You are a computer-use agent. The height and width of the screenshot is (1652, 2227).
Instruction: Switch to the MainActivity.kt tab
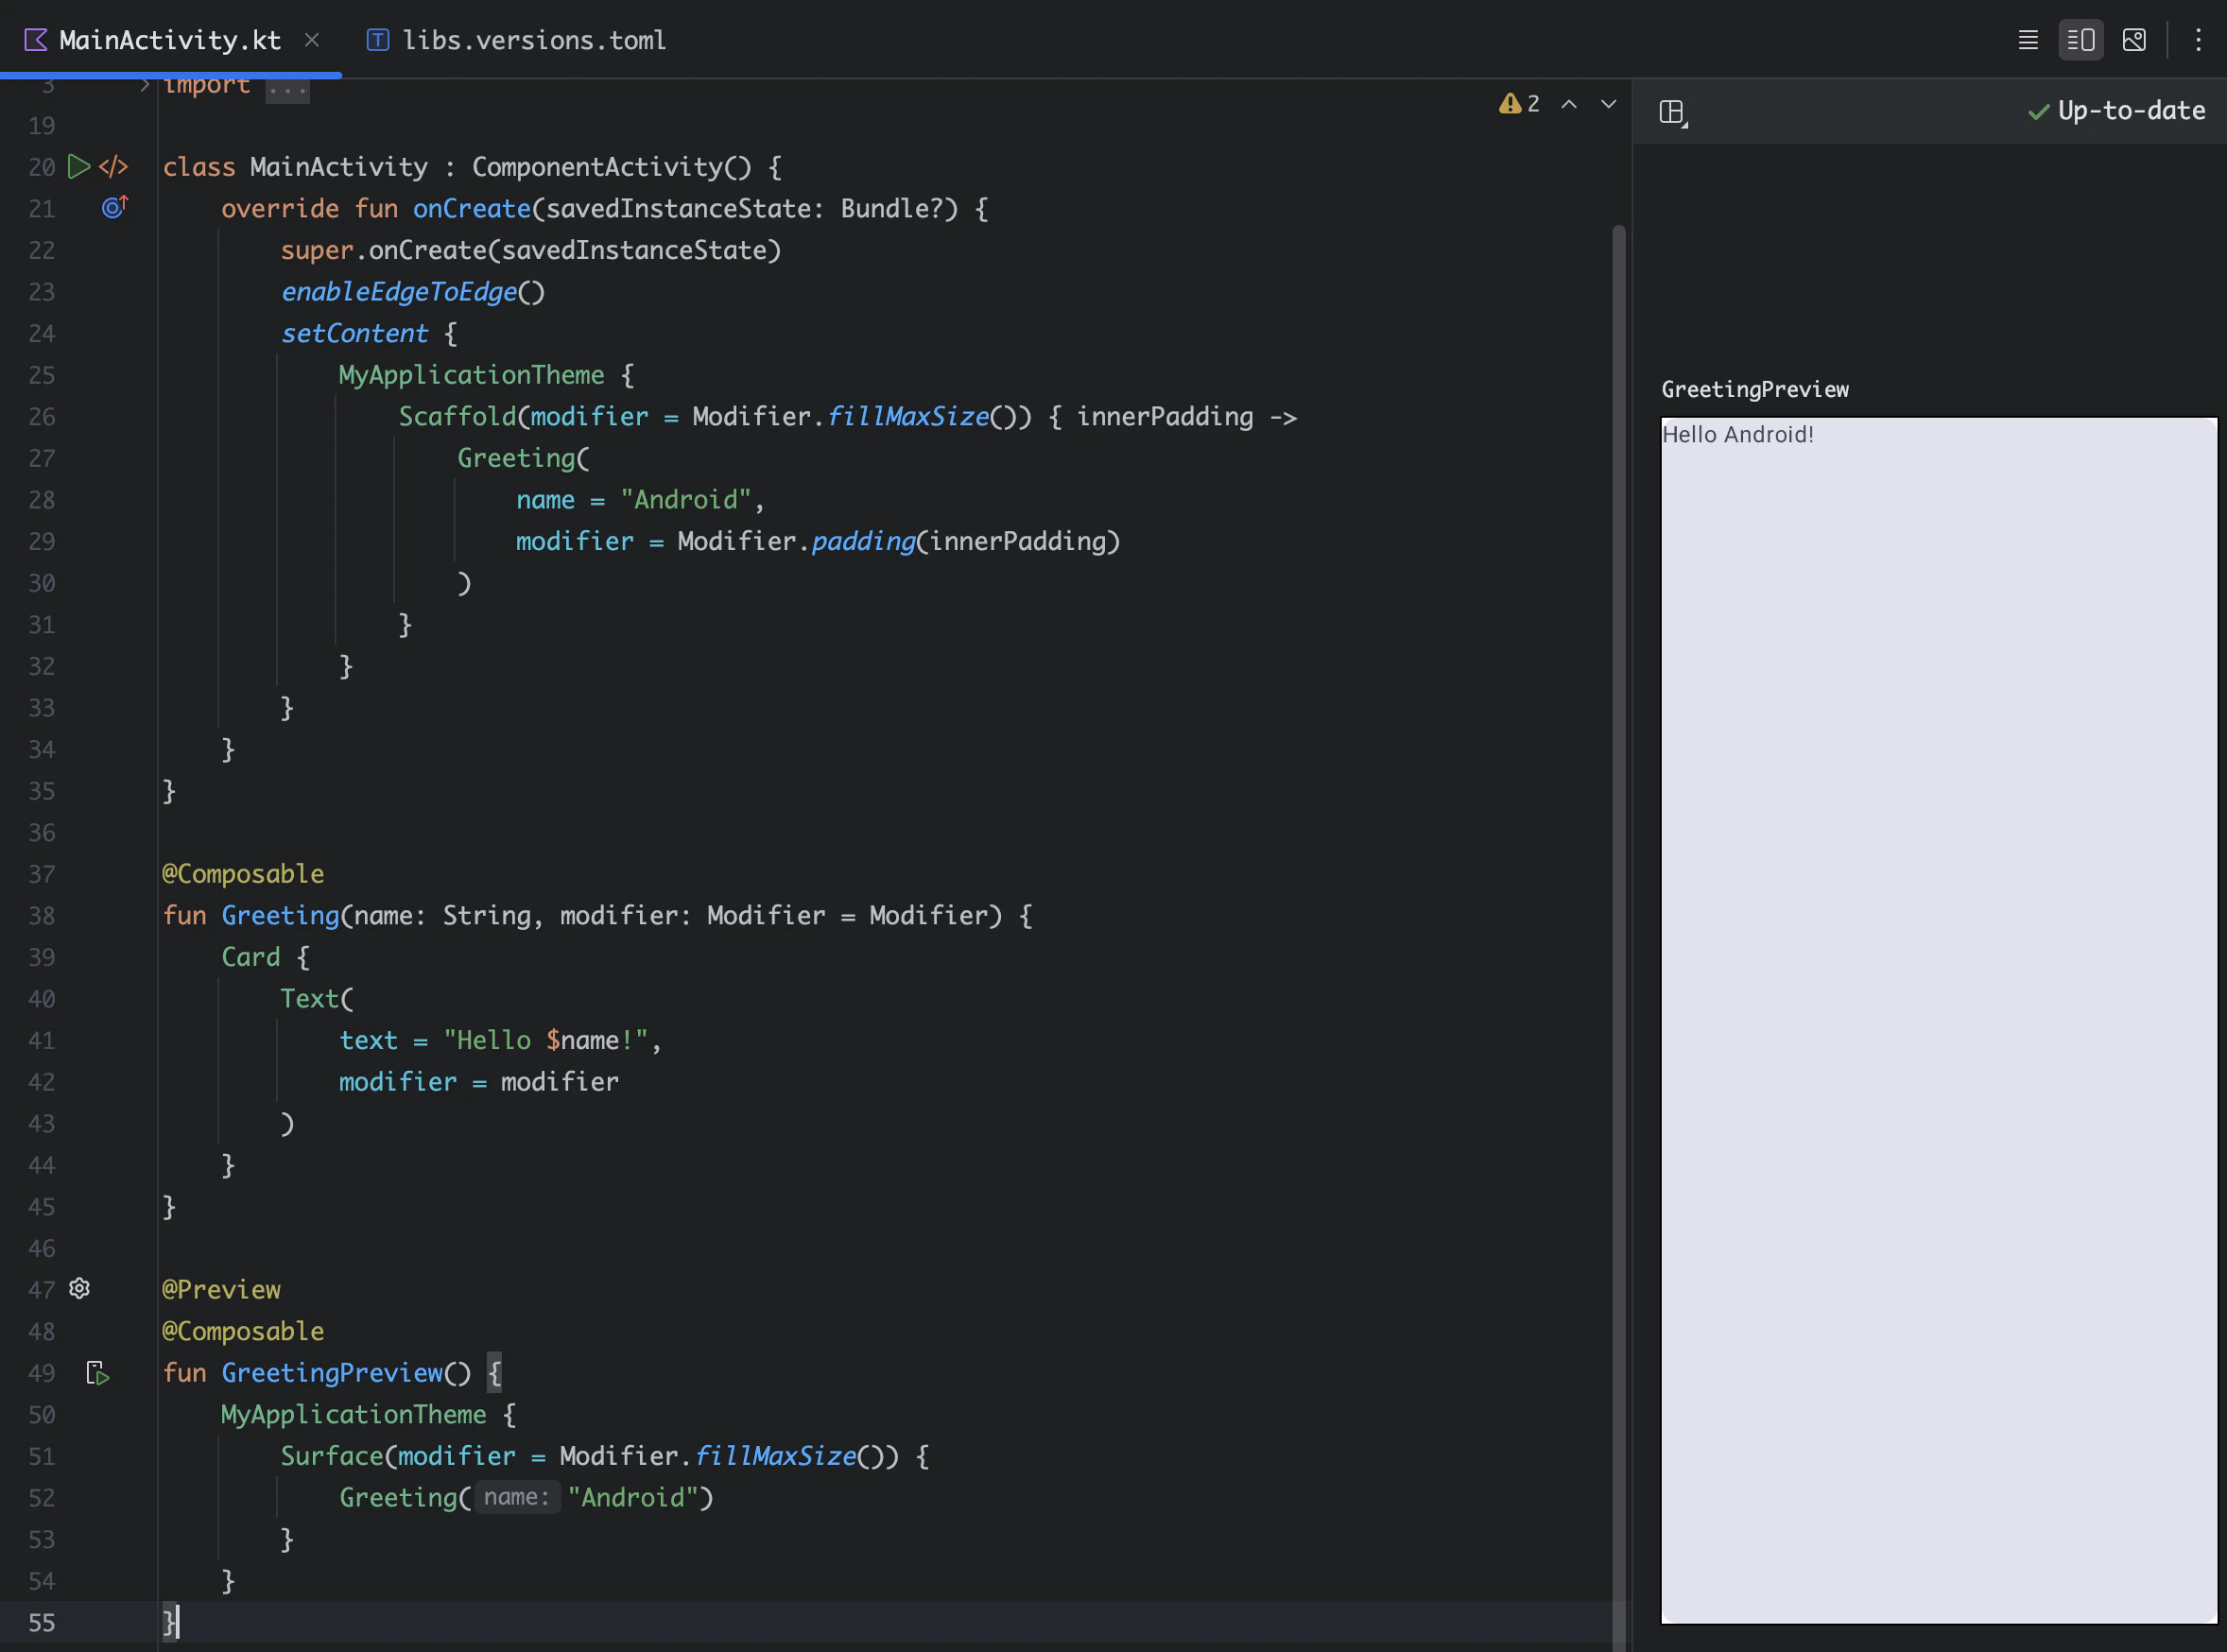[x=169, y=40]
